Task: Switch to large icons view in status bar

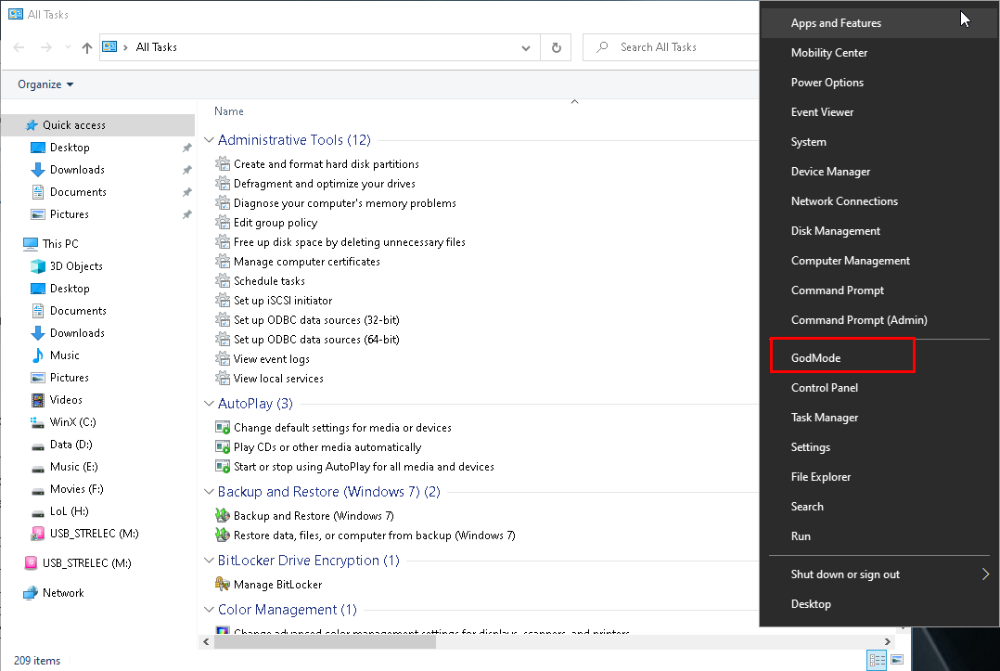Action: pyautogui.click(x=897, y=660)
